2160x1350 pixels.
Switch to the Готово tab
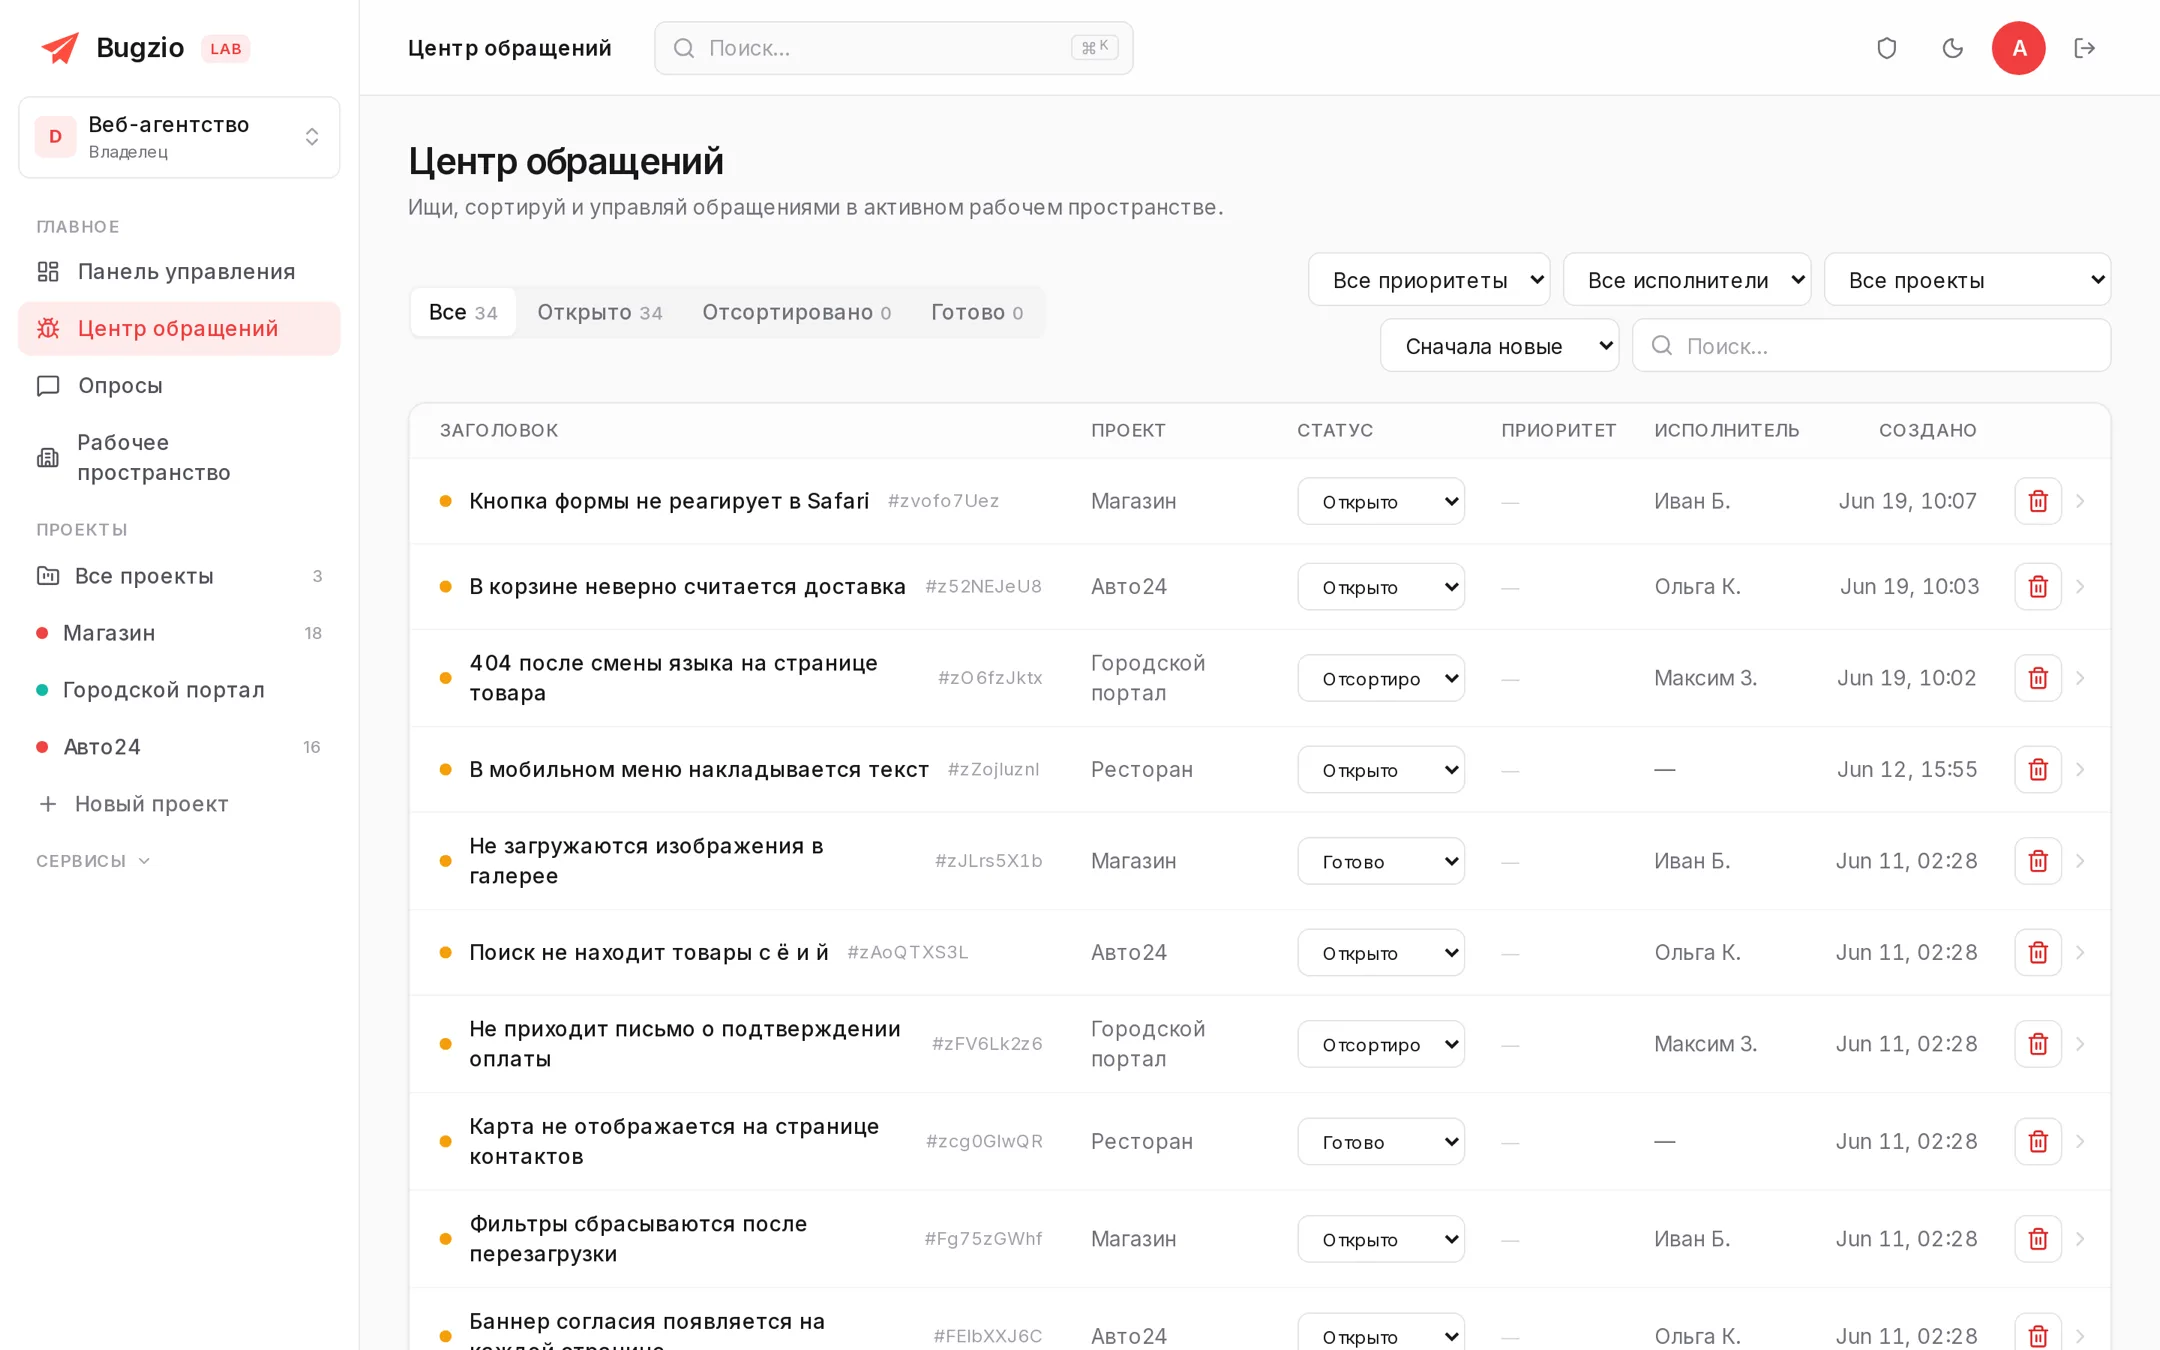point(976,312)
